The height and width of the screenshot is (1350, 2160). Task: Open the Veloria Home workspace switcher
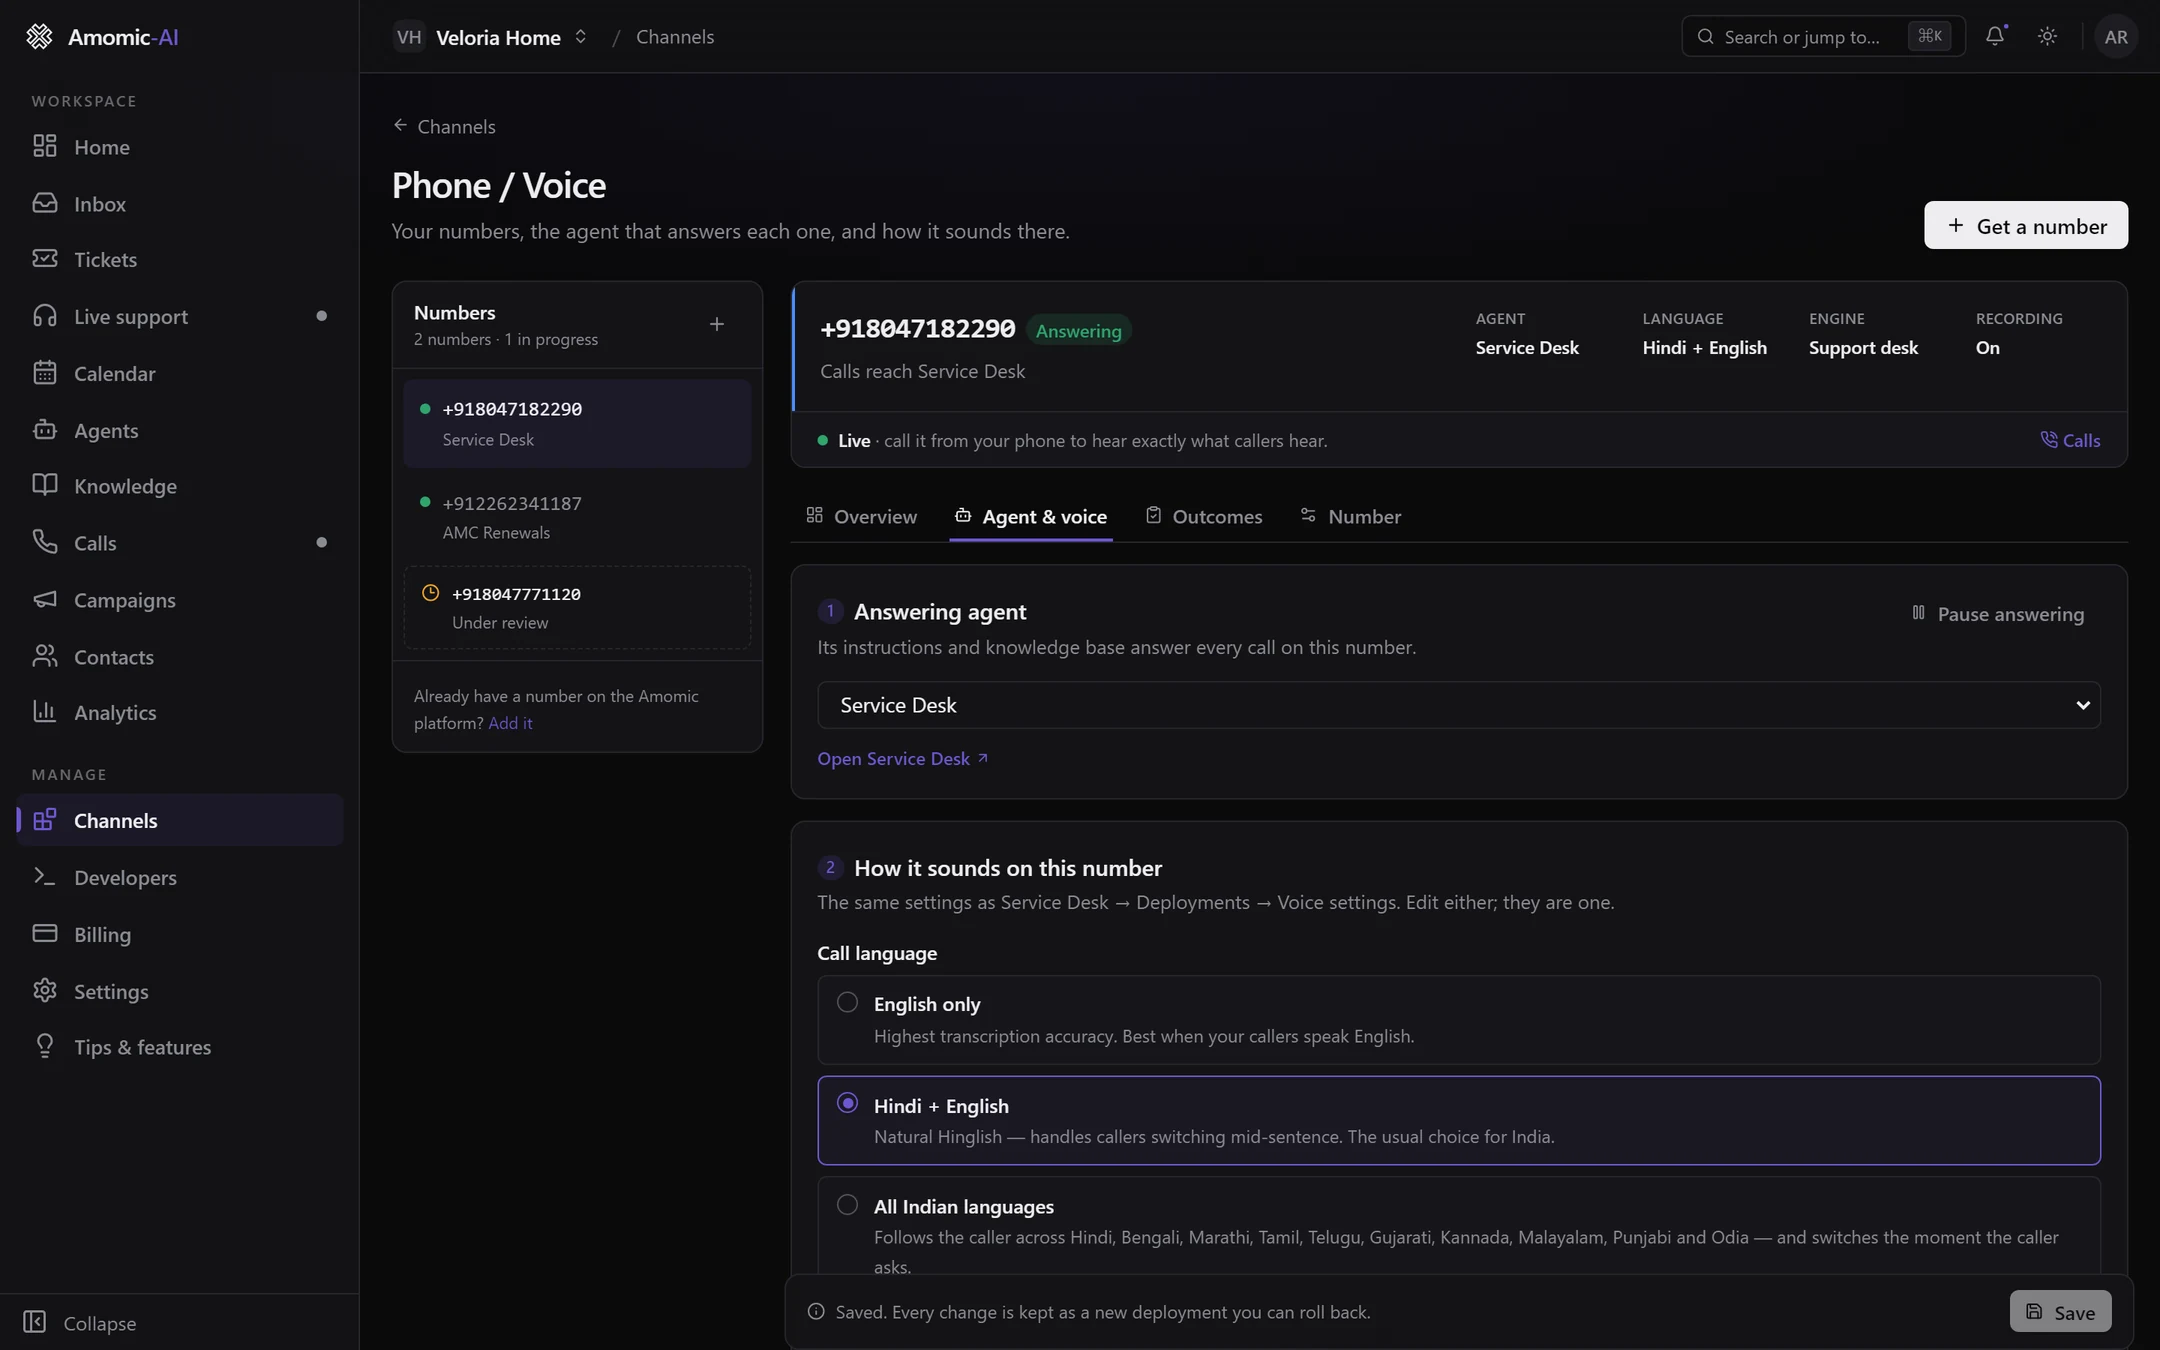click(491, 37)
